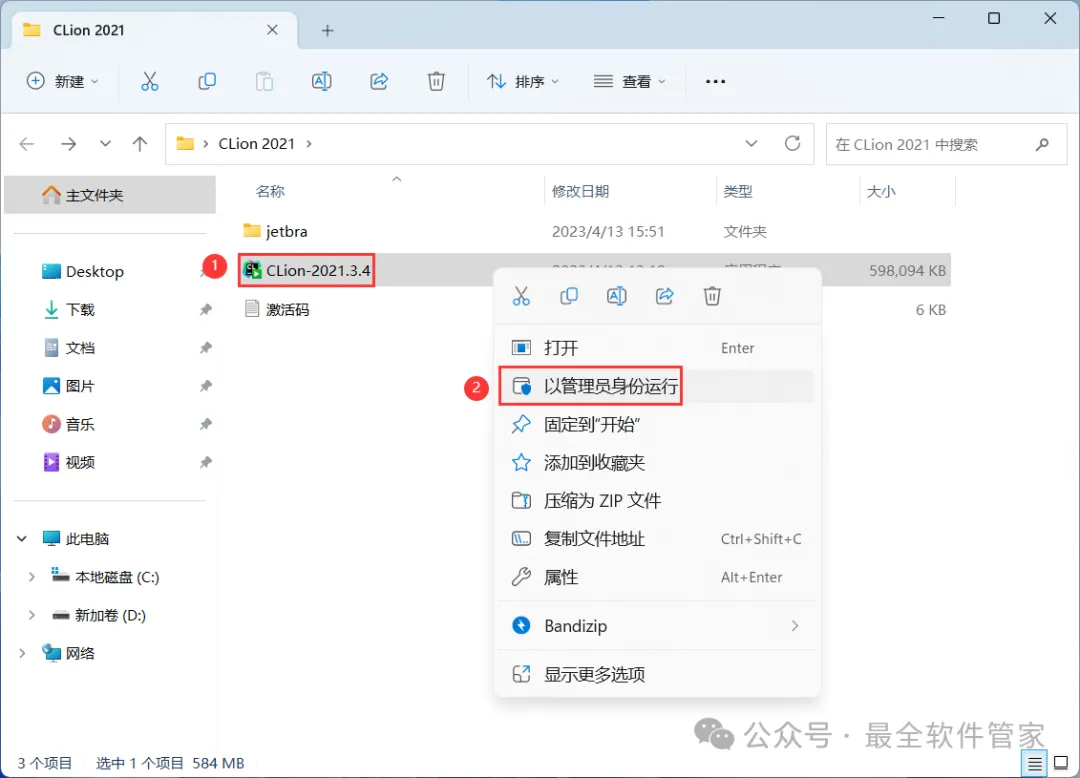
Task: Click the Cut icon in the toolbar
Action: click(x=149, y=81)
